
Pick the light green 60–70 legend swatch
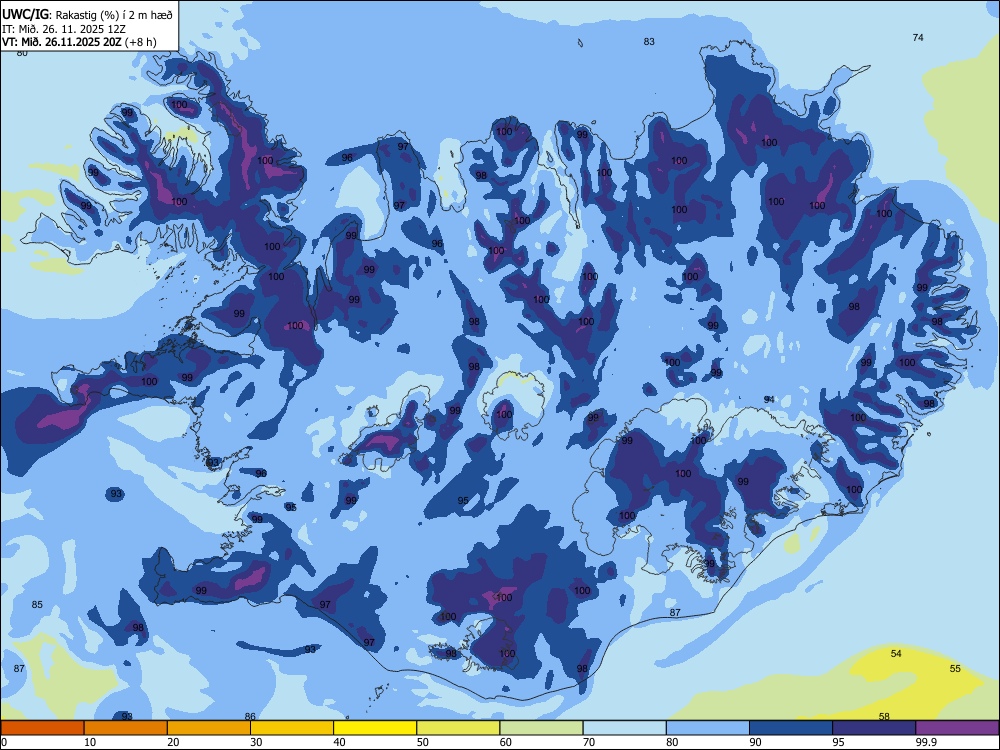(x=541, y=728)
